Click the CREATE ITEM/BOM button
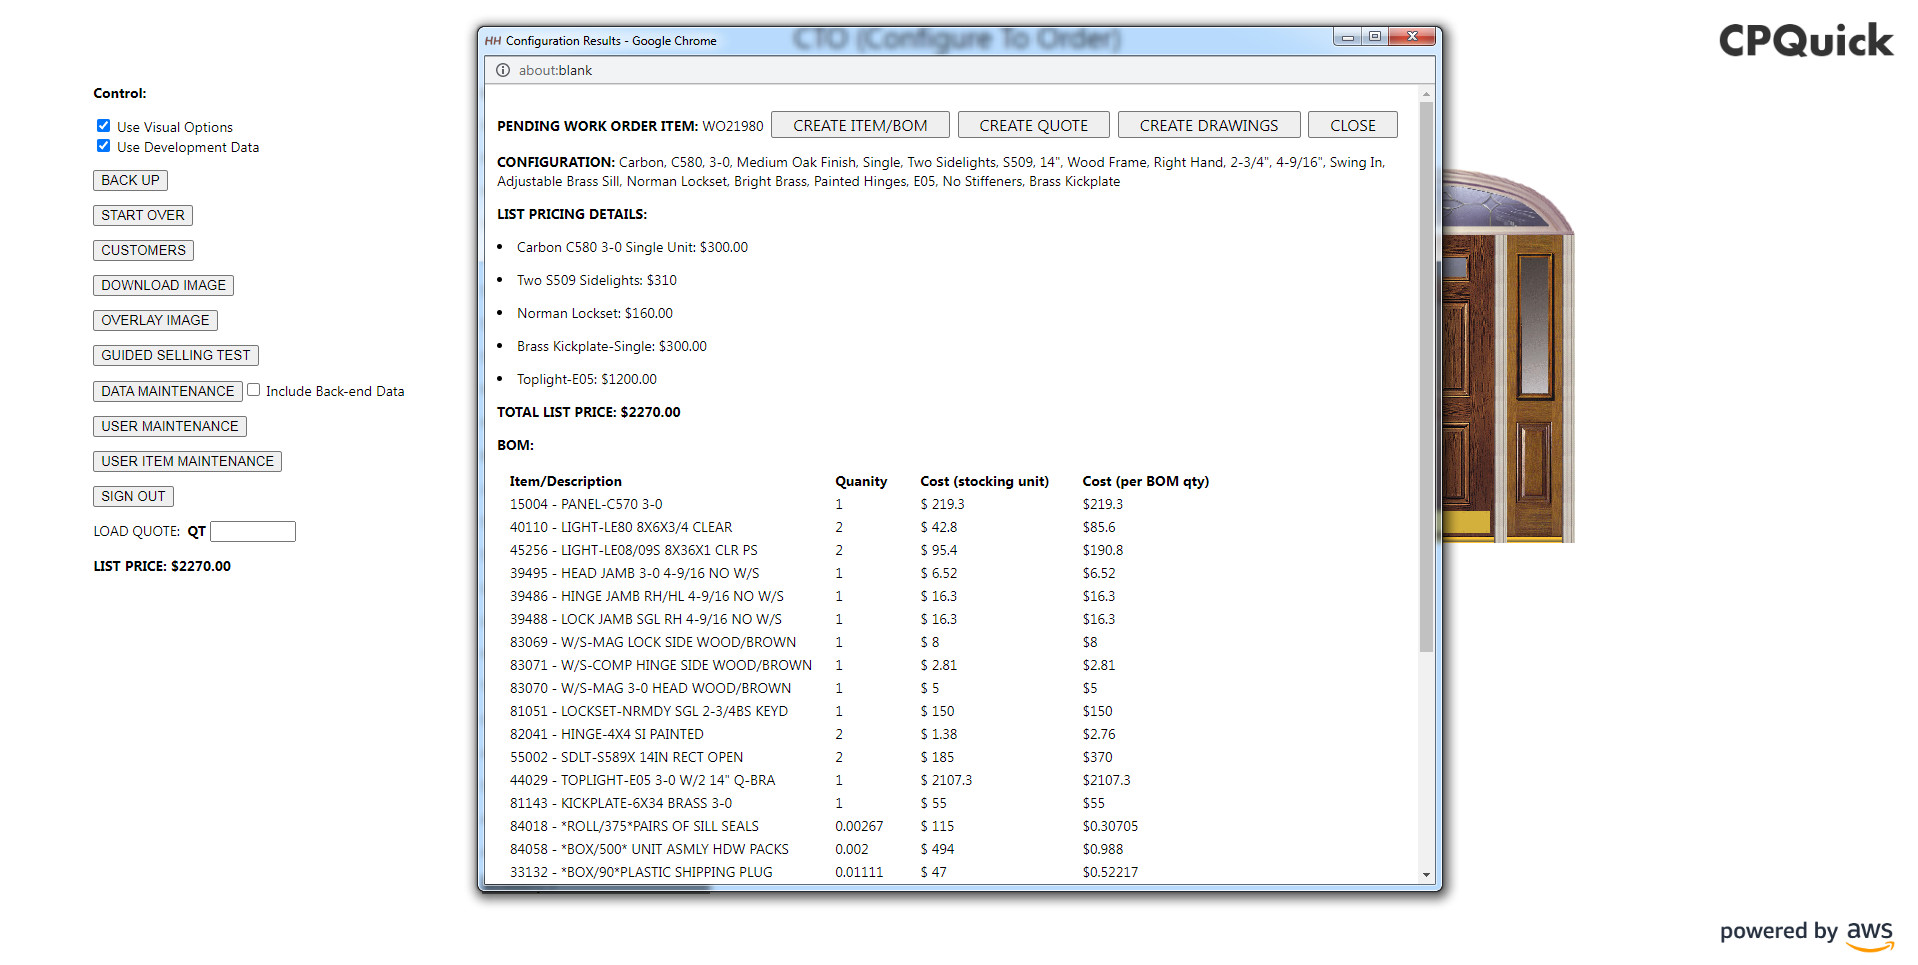1918x965 pixels. point(861,124)
